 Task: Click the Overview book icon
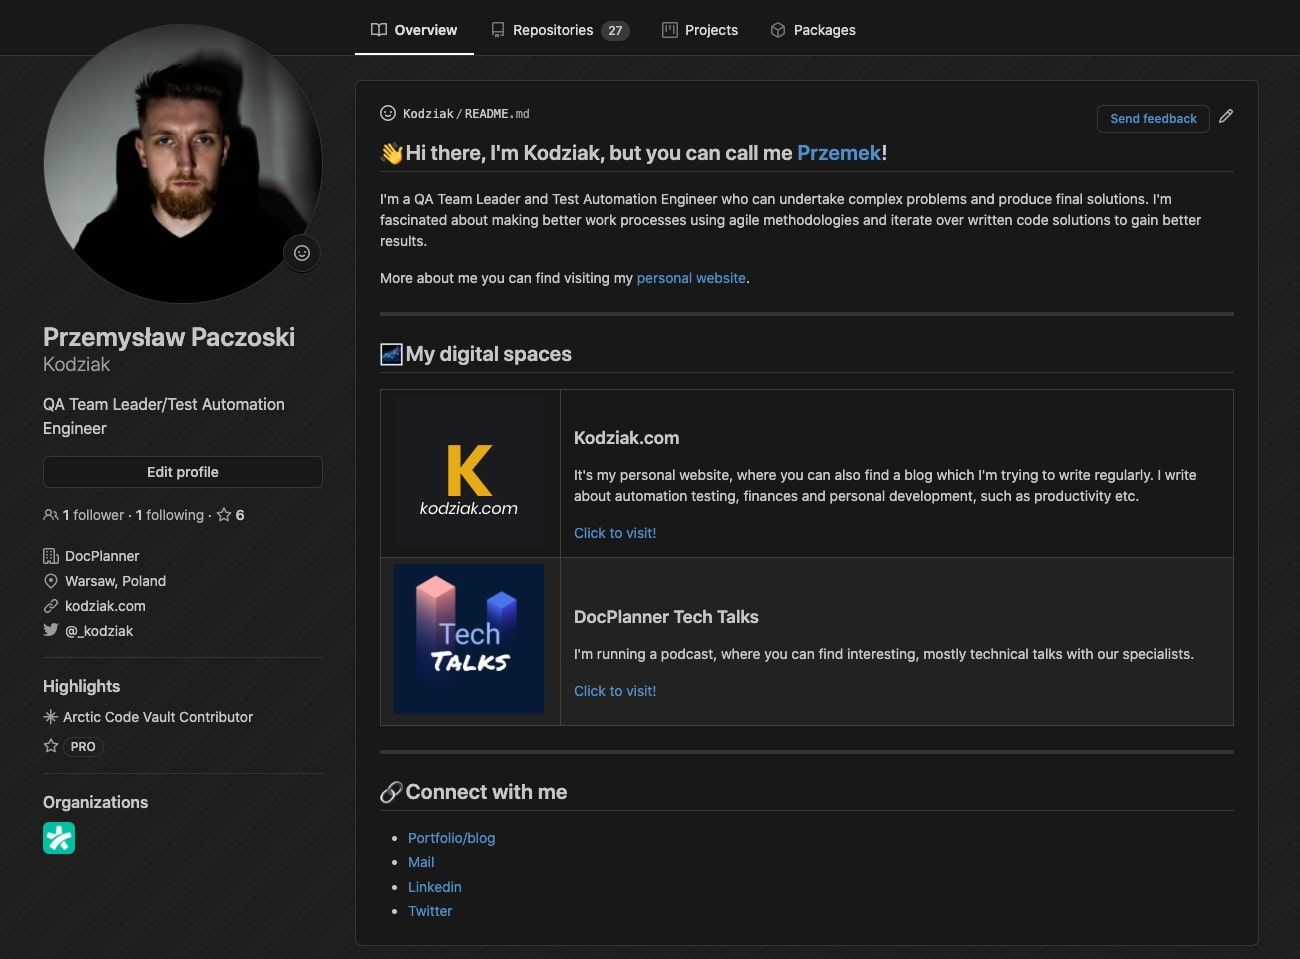[x=379, y=30]
